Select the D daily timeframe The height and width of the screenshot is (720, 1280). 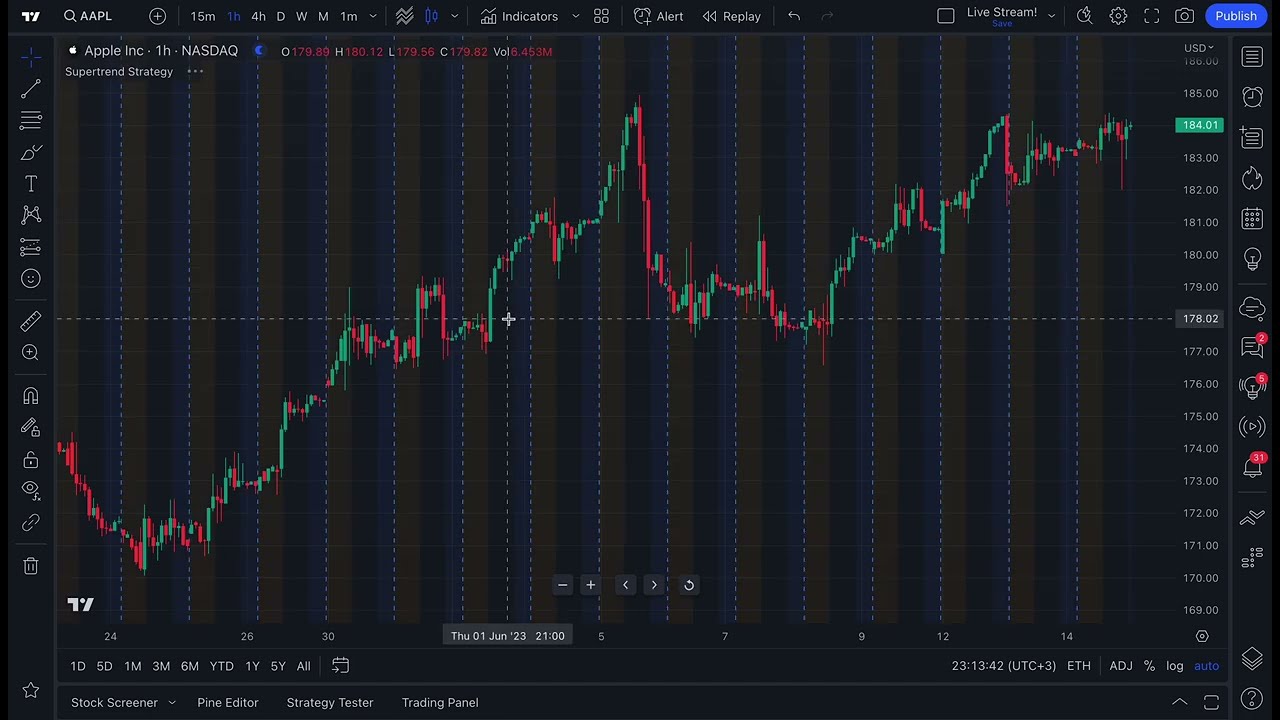280,16
